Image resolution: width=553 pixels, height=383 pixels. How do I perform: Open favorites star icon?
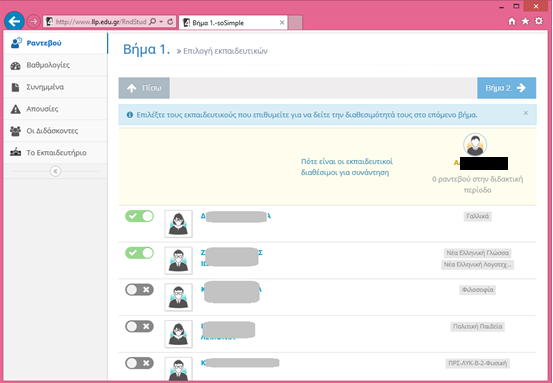click(525, 21)
